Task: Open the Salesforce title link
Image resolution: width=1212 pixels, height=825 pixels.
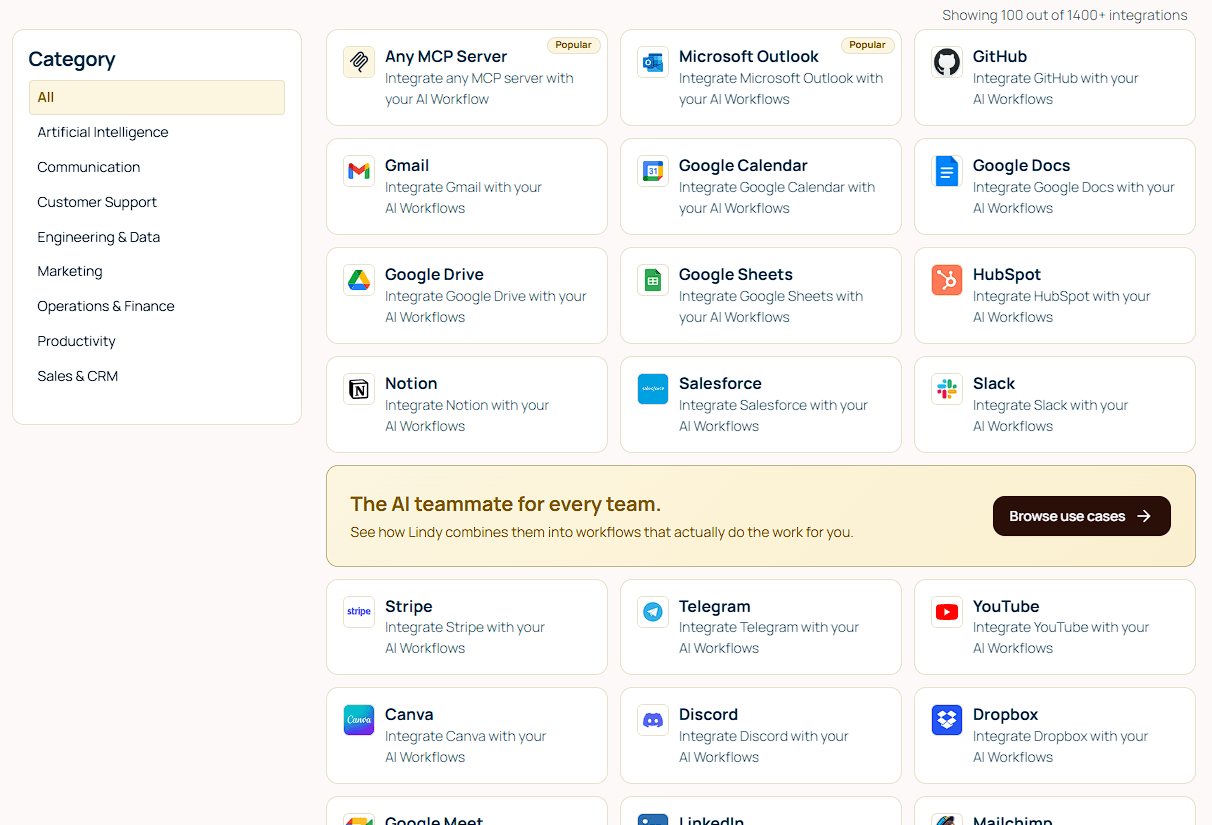Action: [720, 383]
